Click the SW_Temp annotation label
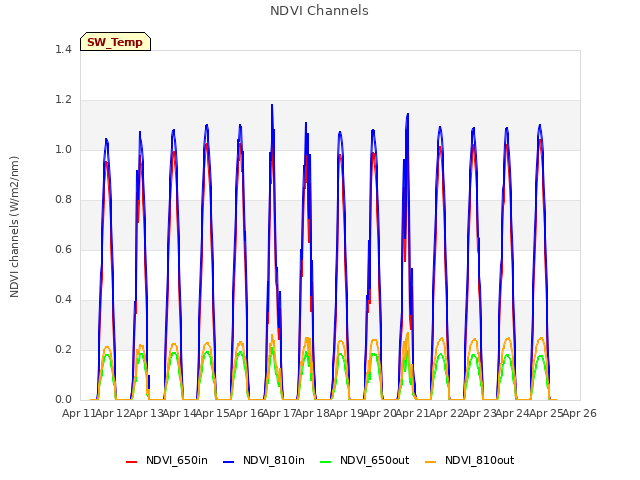This screenshot has height=480, width=640. click(116, 42)
